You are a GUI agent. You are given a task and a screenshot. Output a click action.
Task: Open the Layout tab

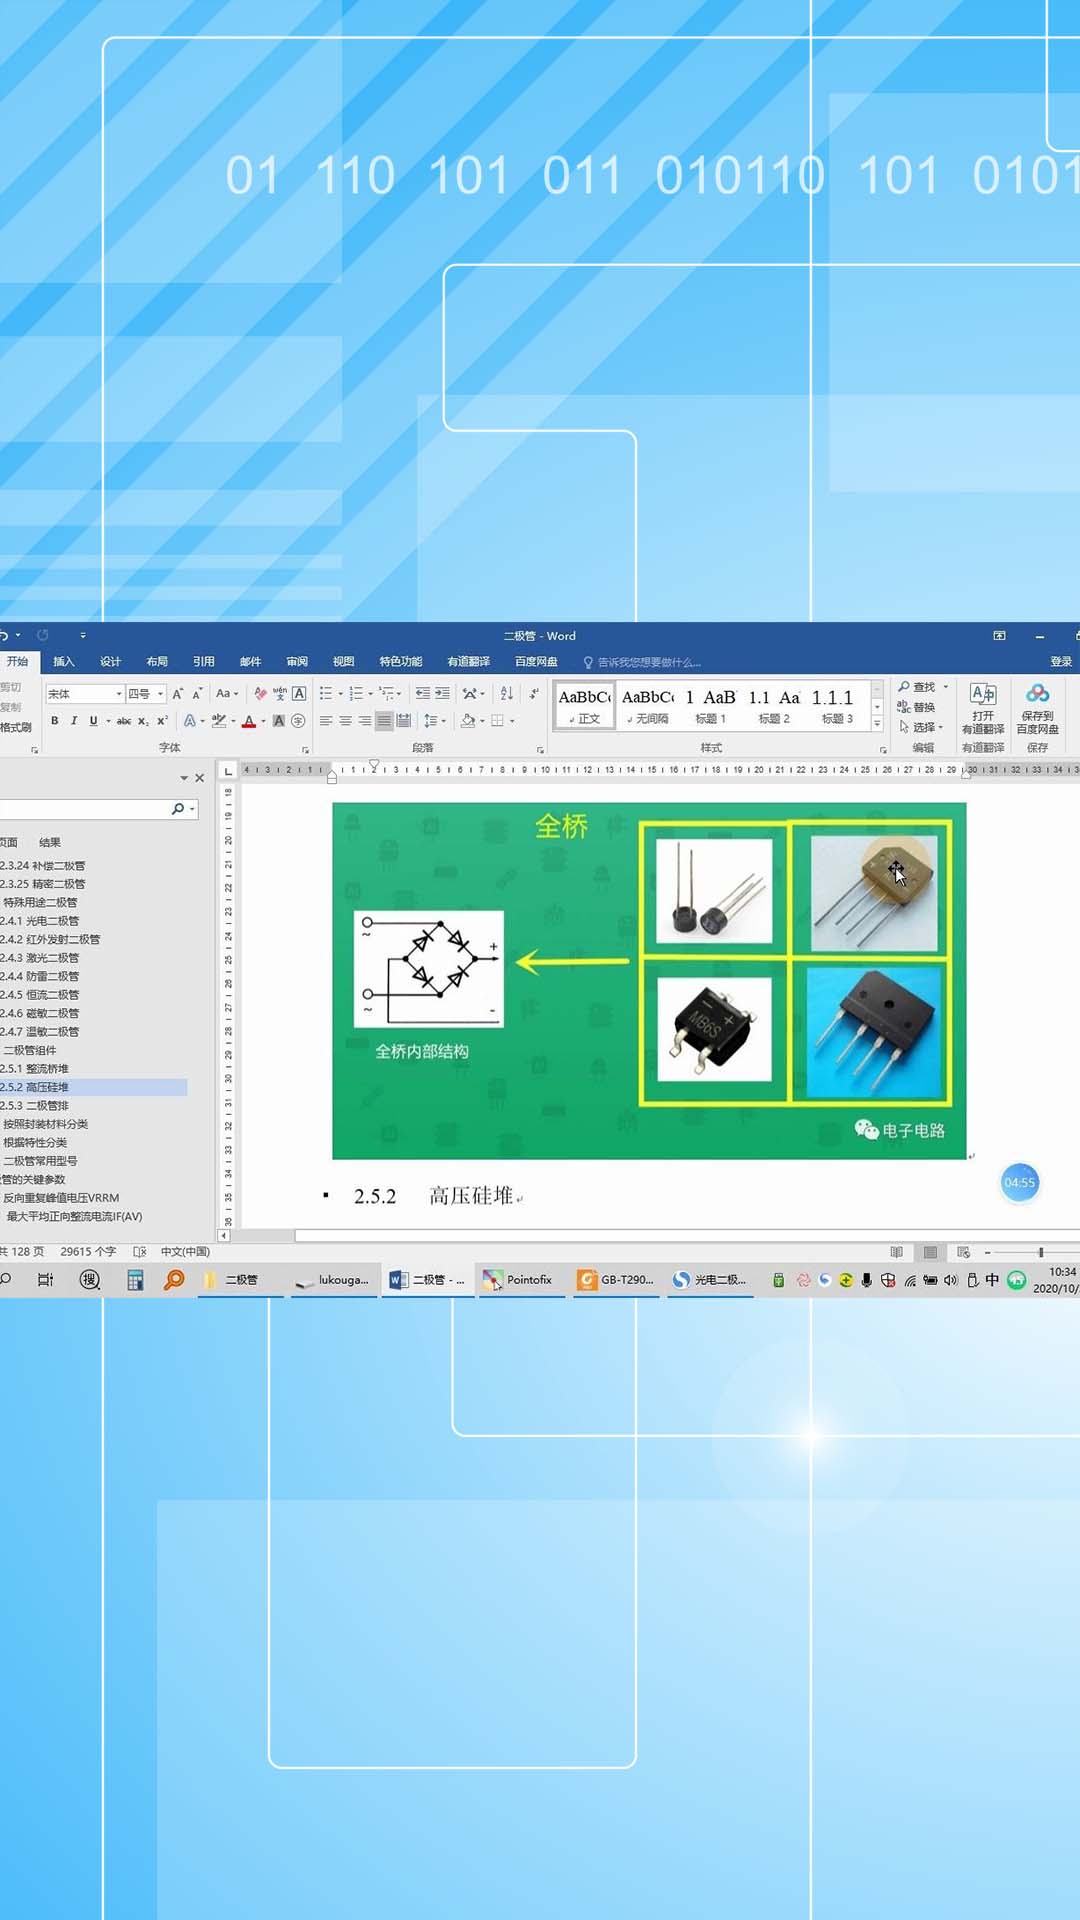157,662
